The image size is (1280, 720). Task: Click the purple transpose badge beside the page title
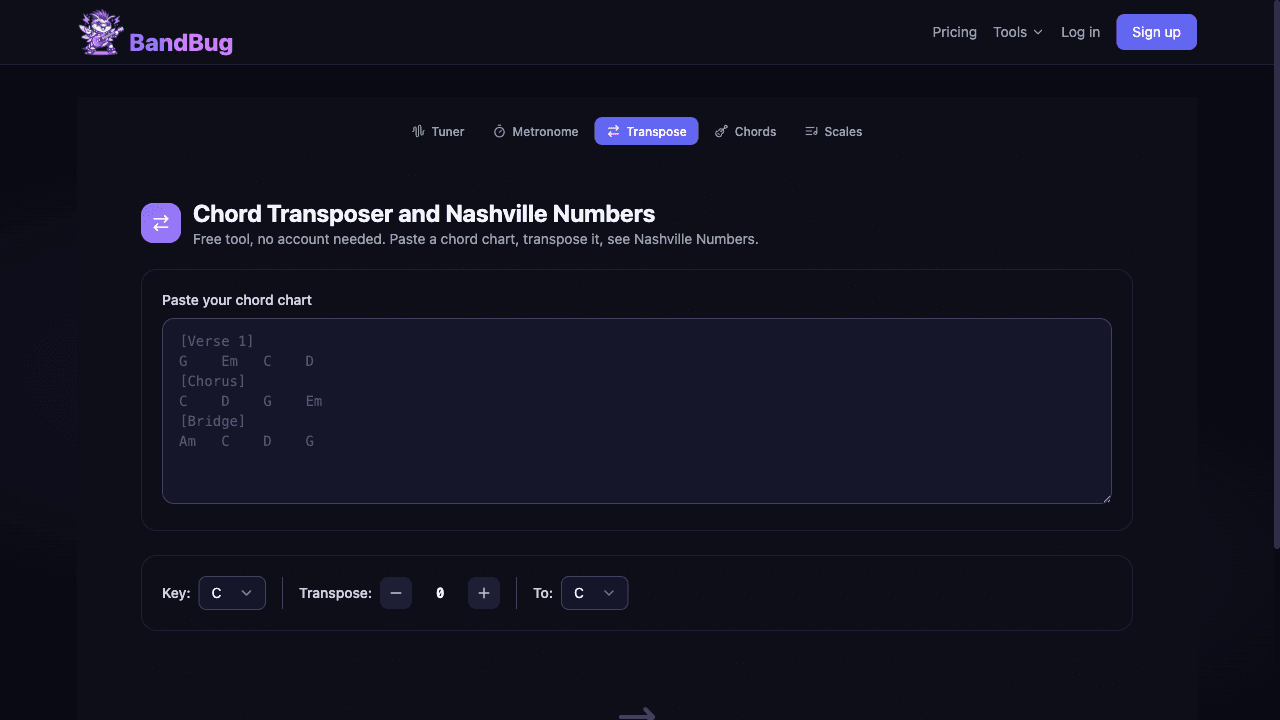click(161, 223)
